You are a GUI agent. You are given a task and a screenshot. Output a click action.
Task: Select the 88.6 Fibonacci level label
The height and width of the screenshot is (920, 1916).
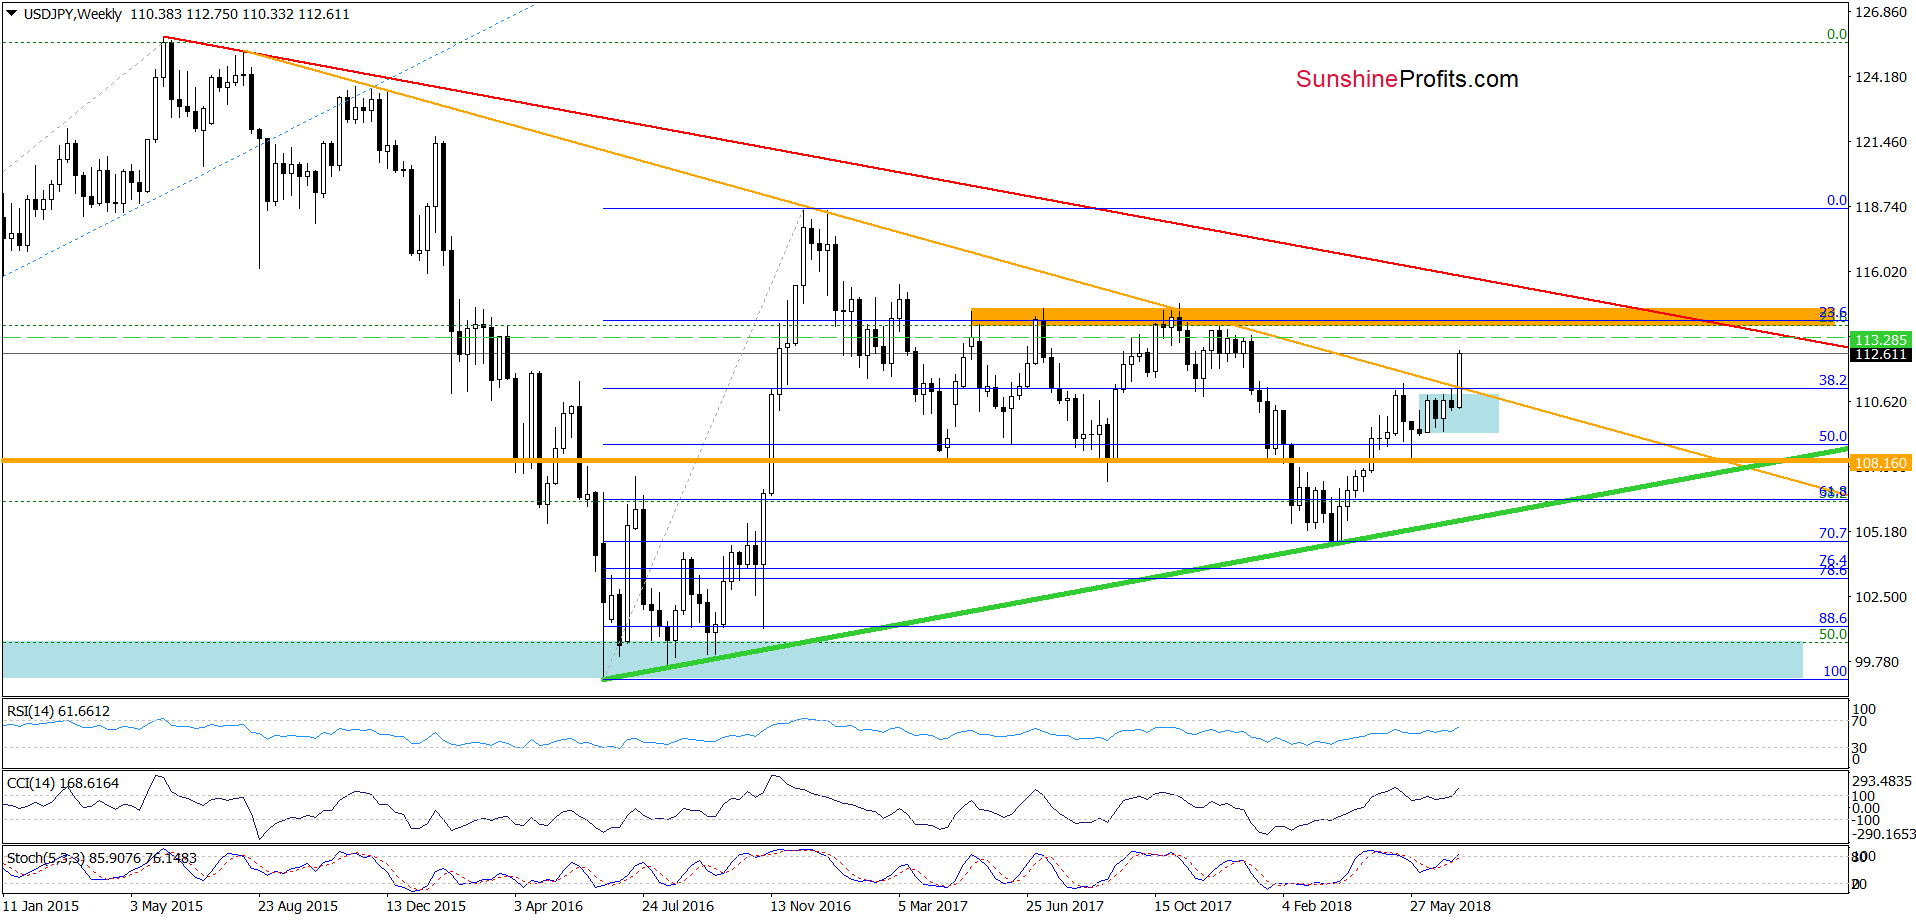(1833, 618)
